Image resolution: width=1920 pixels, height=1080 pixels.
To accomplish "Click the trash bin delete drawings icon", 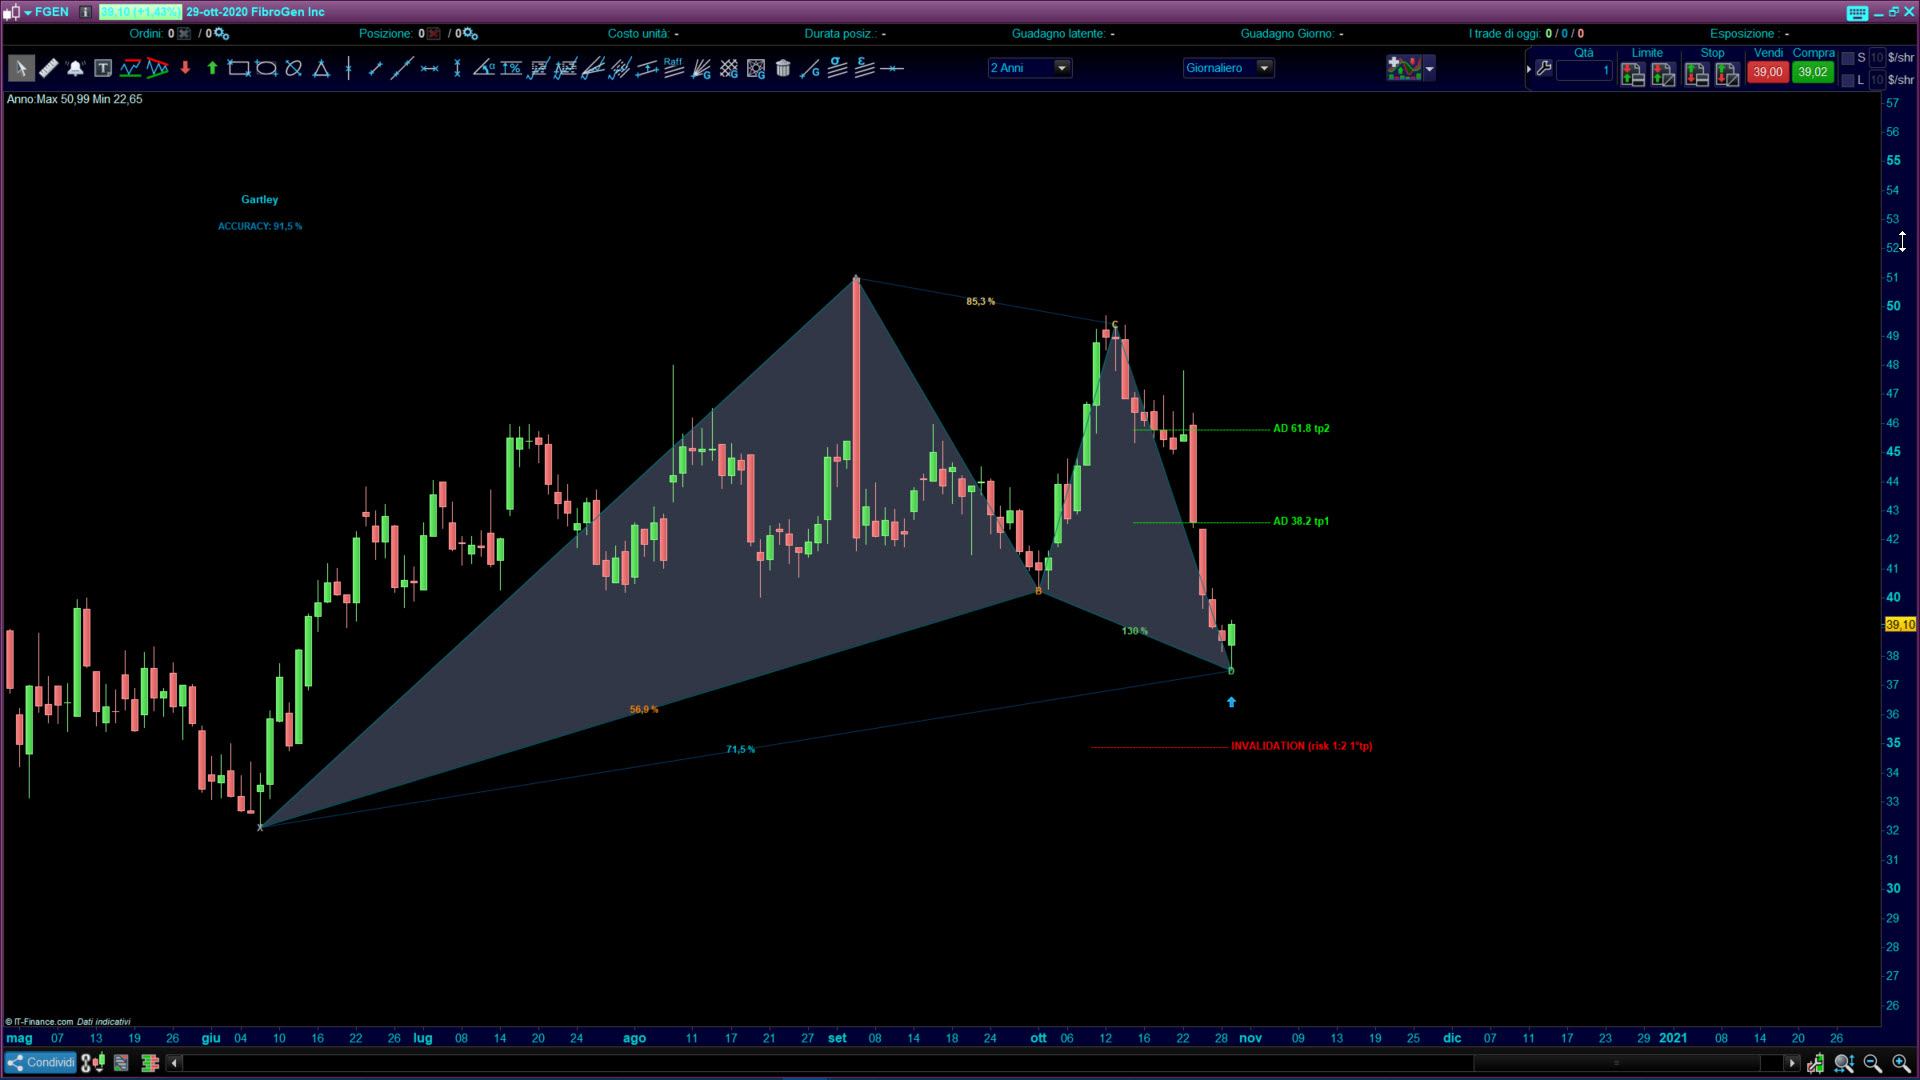I will pos(783,68).
